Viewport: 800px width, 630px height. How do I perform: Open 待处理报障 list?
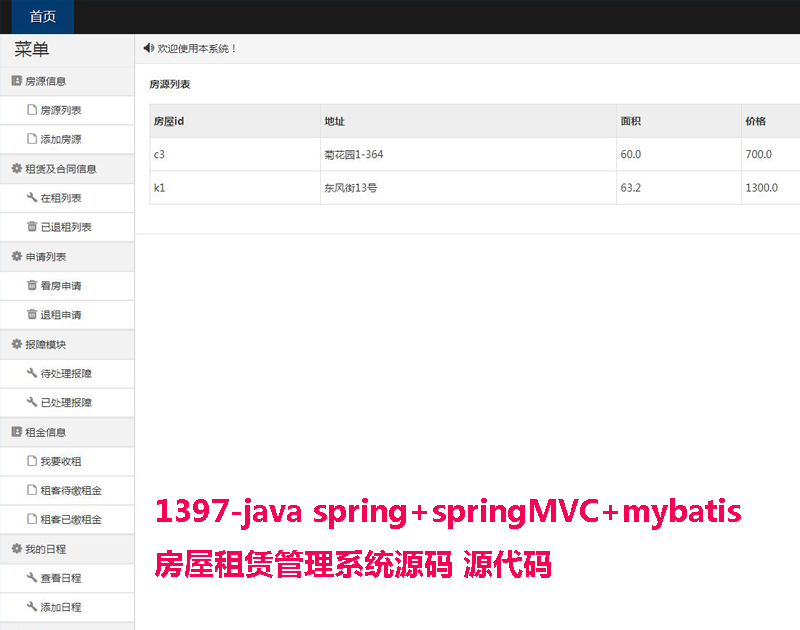(x=67, y=373)
